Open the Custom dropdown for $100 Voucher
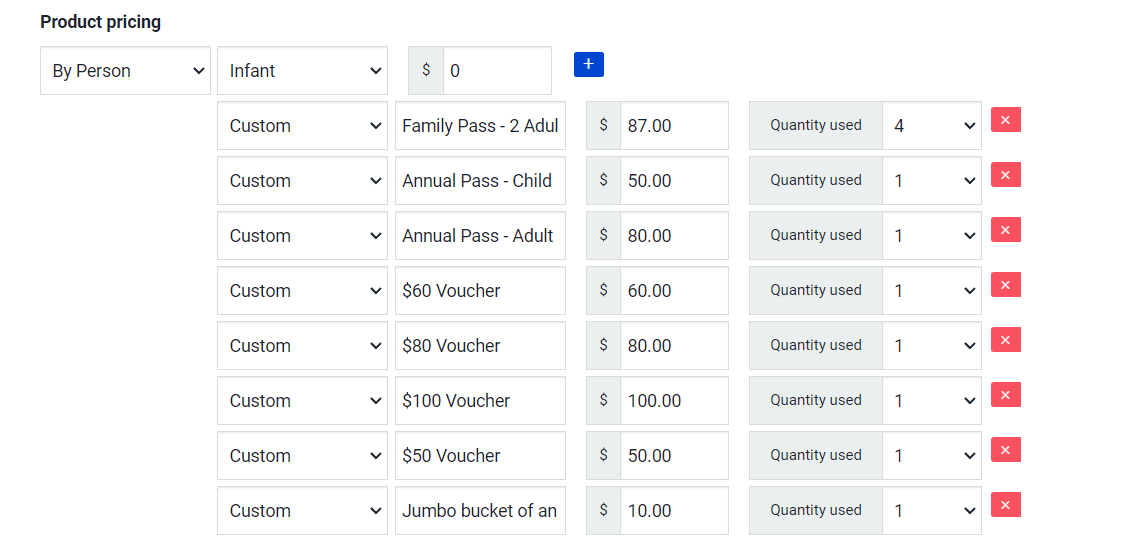 pos(302,401)
